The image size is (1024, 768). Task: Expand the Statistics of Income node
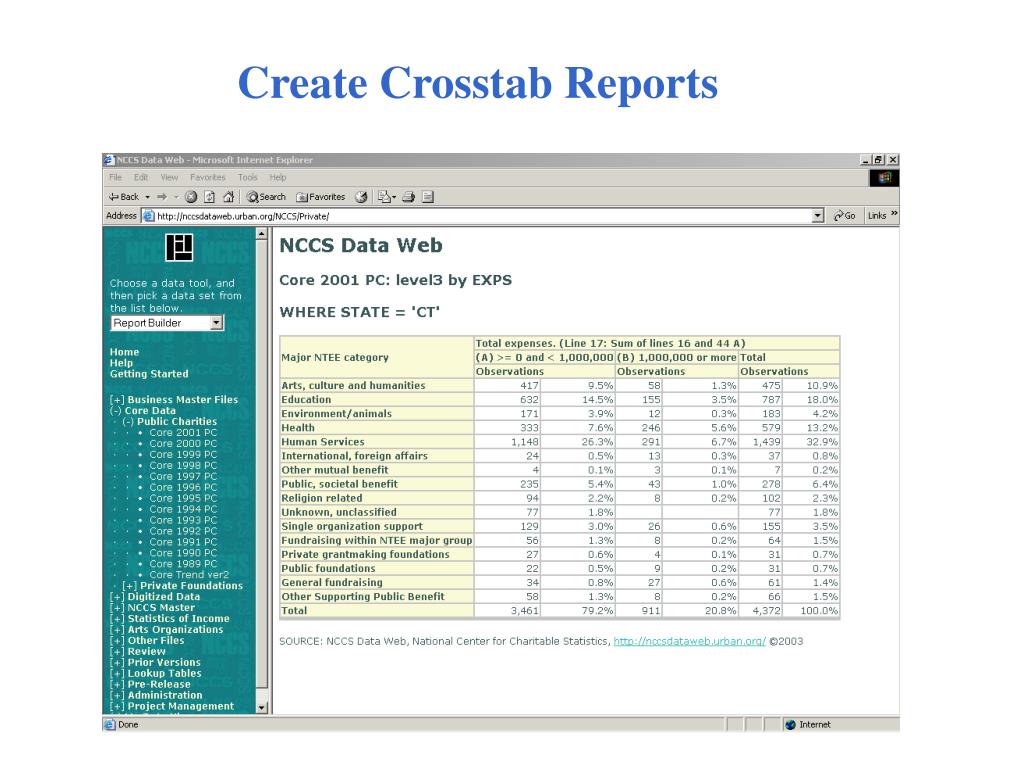click(x=116, y=618)
